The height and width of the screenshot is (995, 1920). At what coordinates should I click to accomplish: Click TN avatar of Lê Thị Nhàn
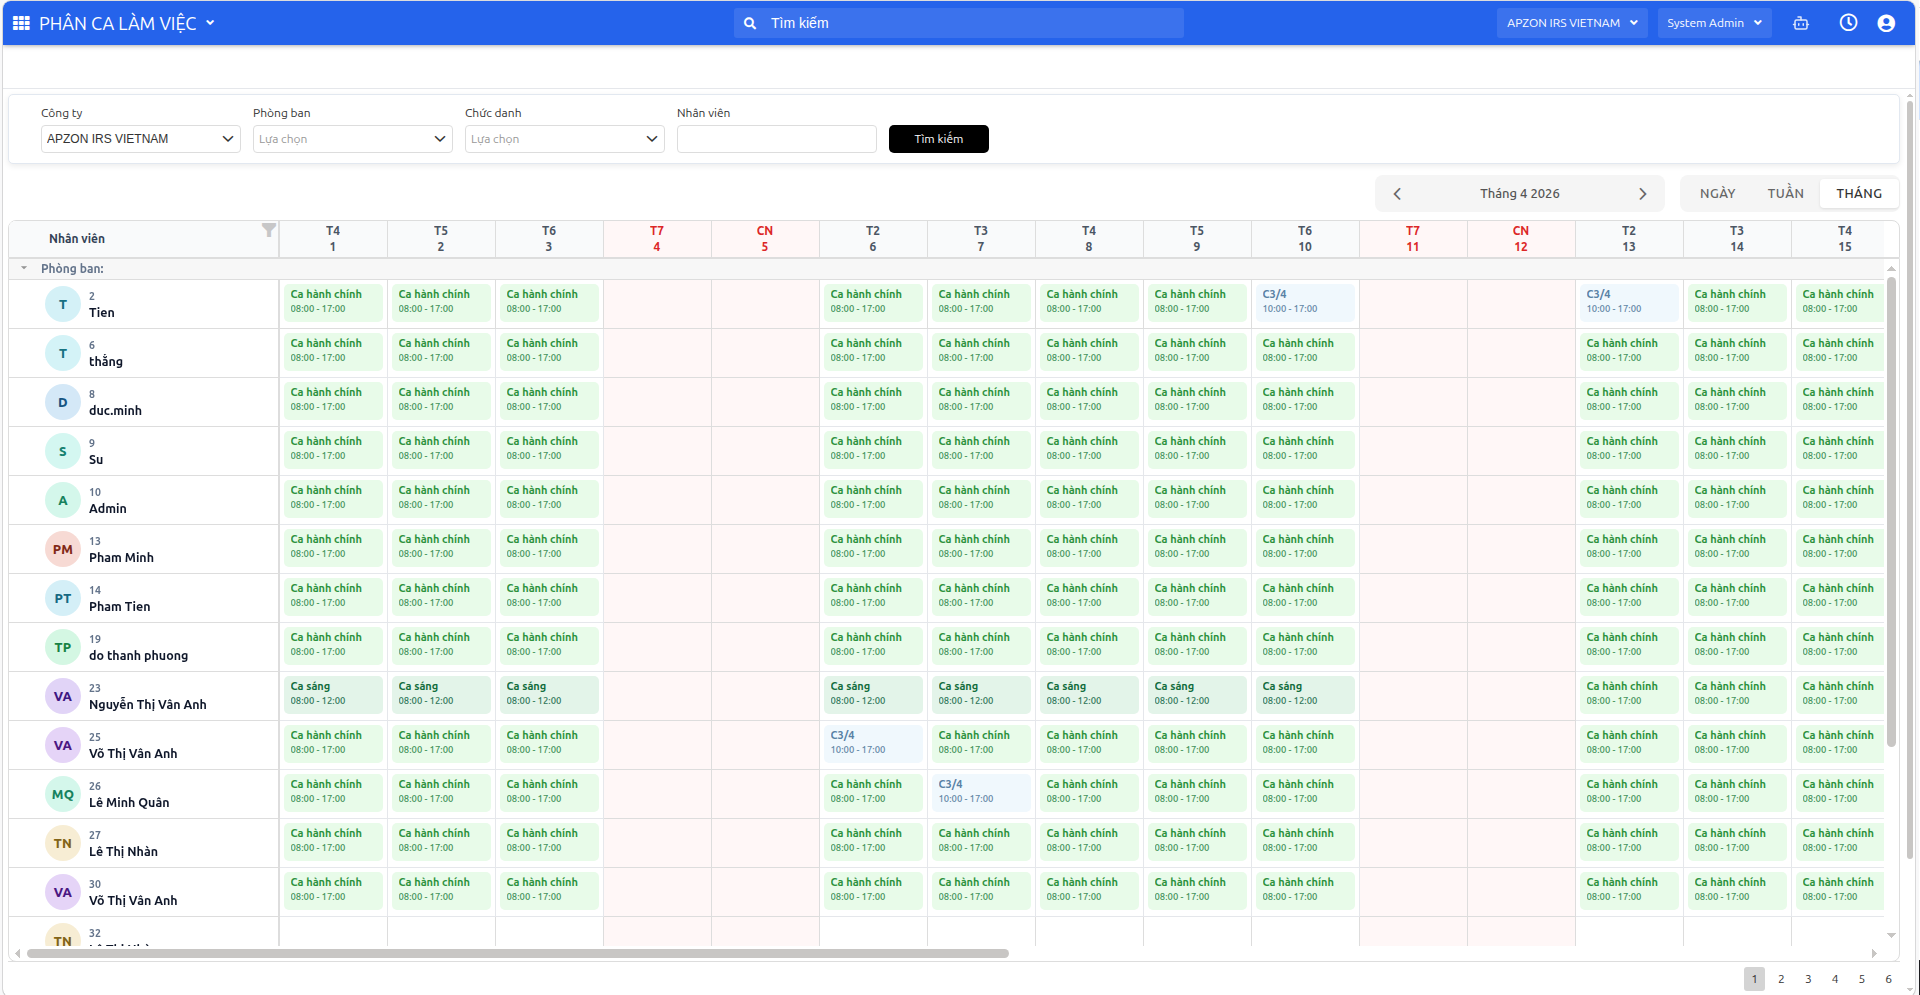tap(63, 843)
